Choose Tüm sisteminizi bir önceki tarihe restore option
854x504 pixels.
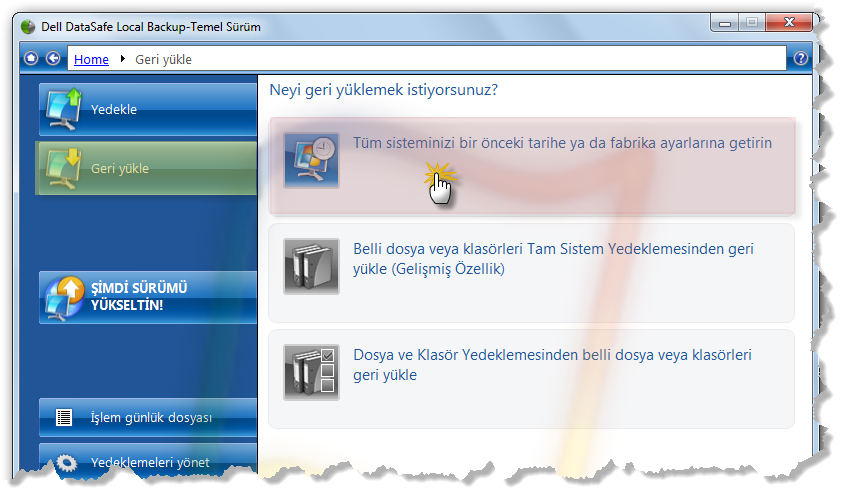(532, 165)
